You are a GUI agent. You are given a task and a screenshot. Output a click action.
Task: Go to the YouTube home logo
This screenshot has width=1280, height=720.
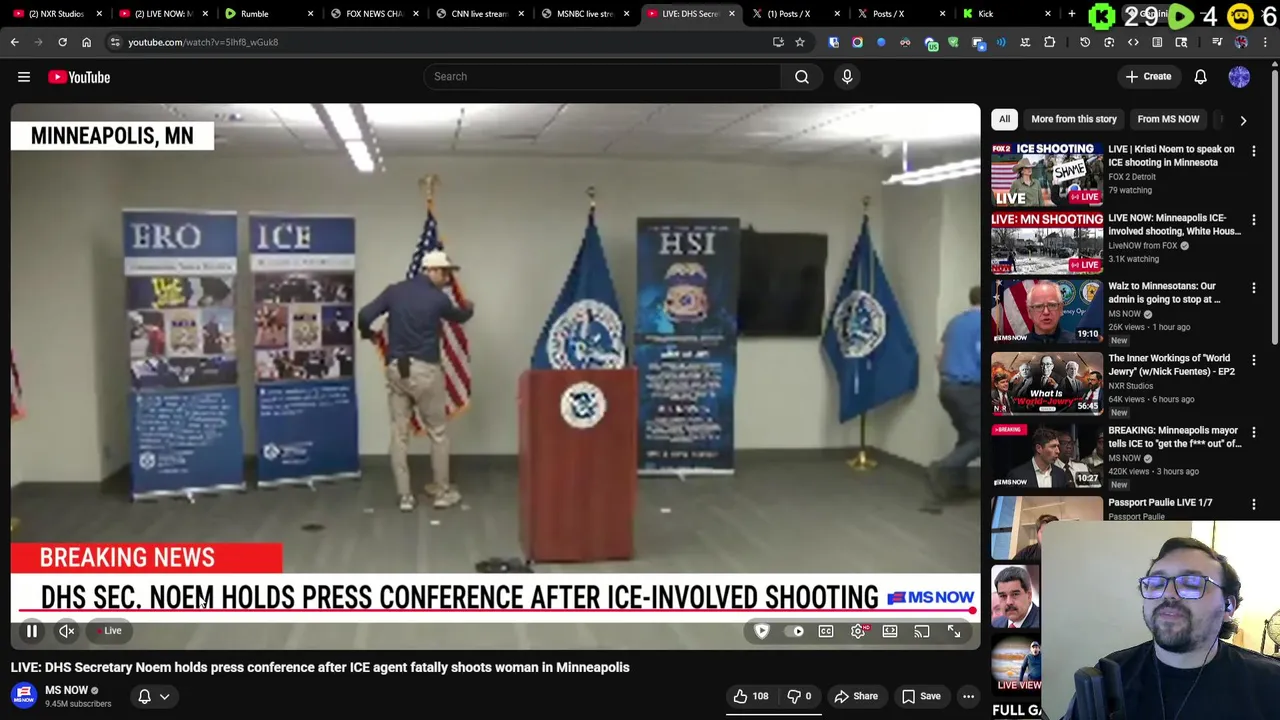pyautogui.click(x=79, y=77)
